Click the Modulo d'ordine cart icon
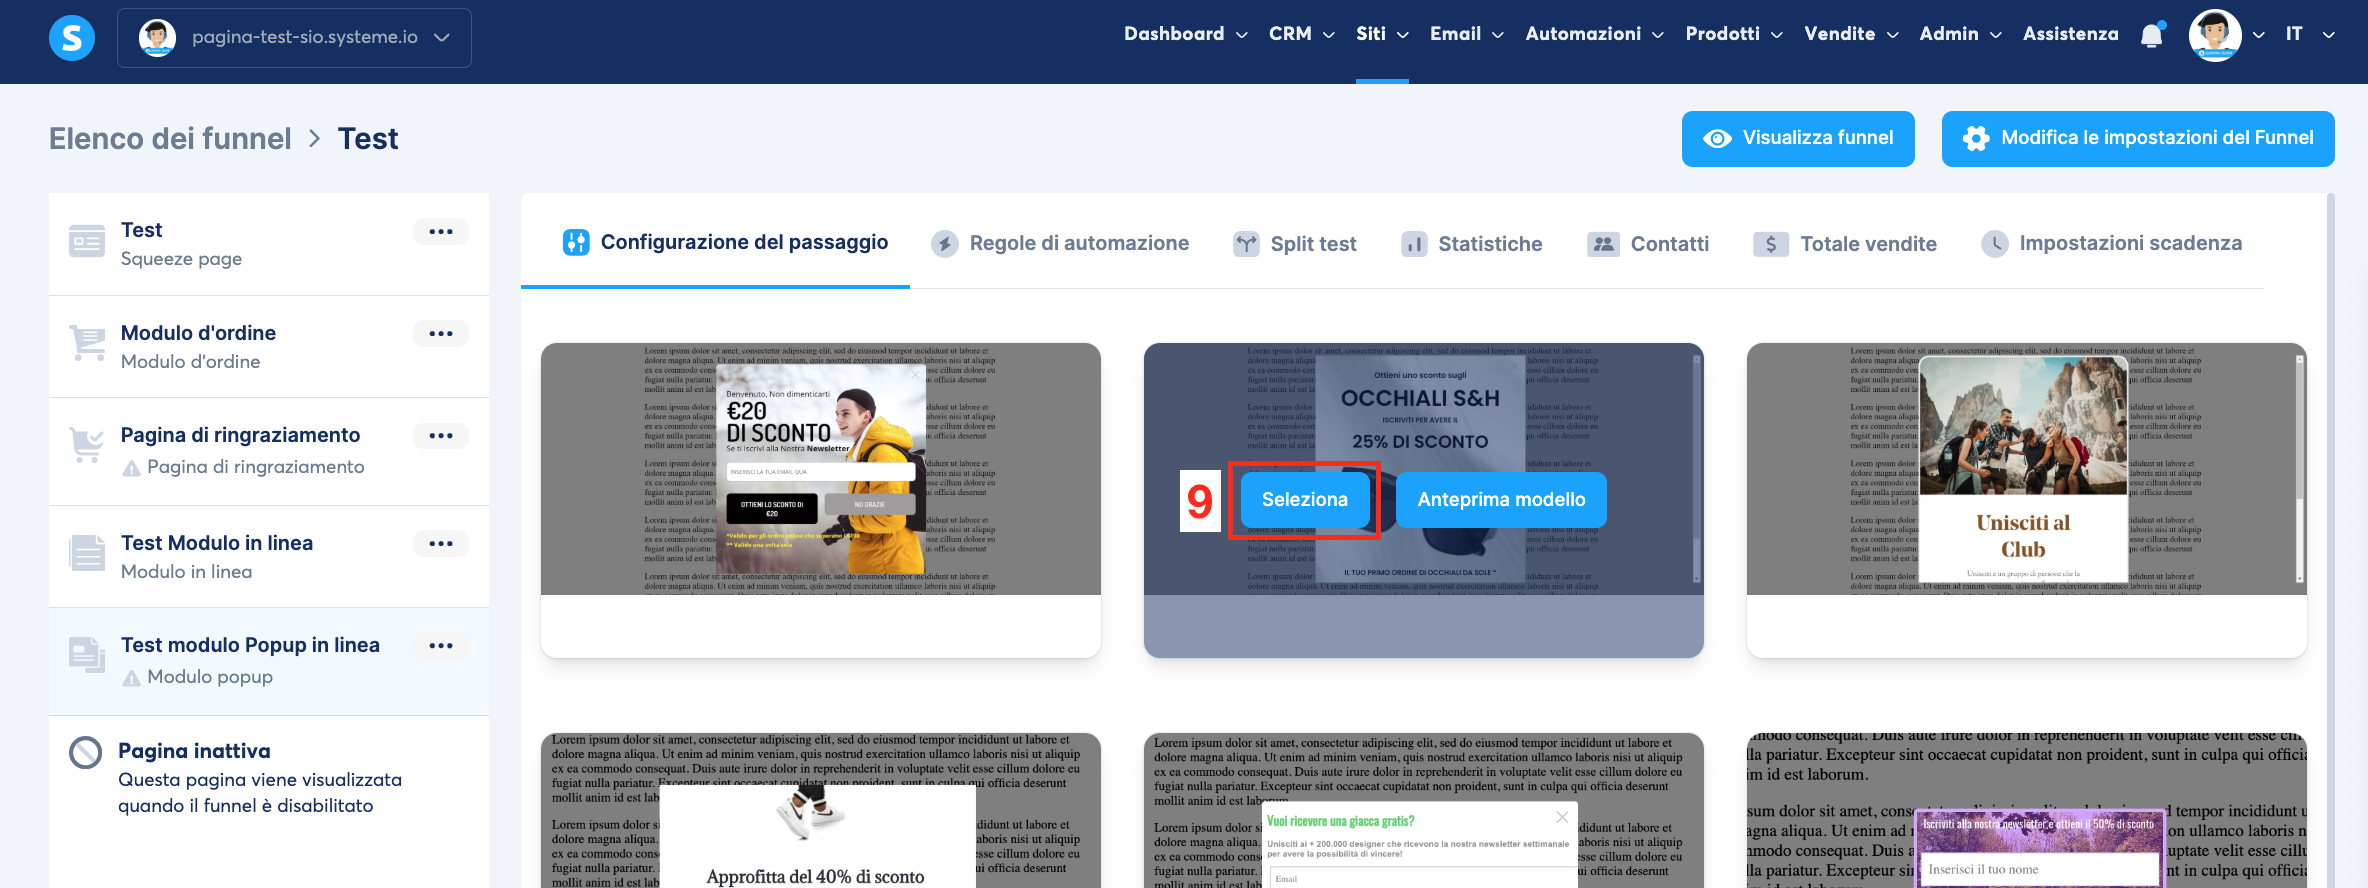The image size is (2368, 888). click(x=87, y=342)
